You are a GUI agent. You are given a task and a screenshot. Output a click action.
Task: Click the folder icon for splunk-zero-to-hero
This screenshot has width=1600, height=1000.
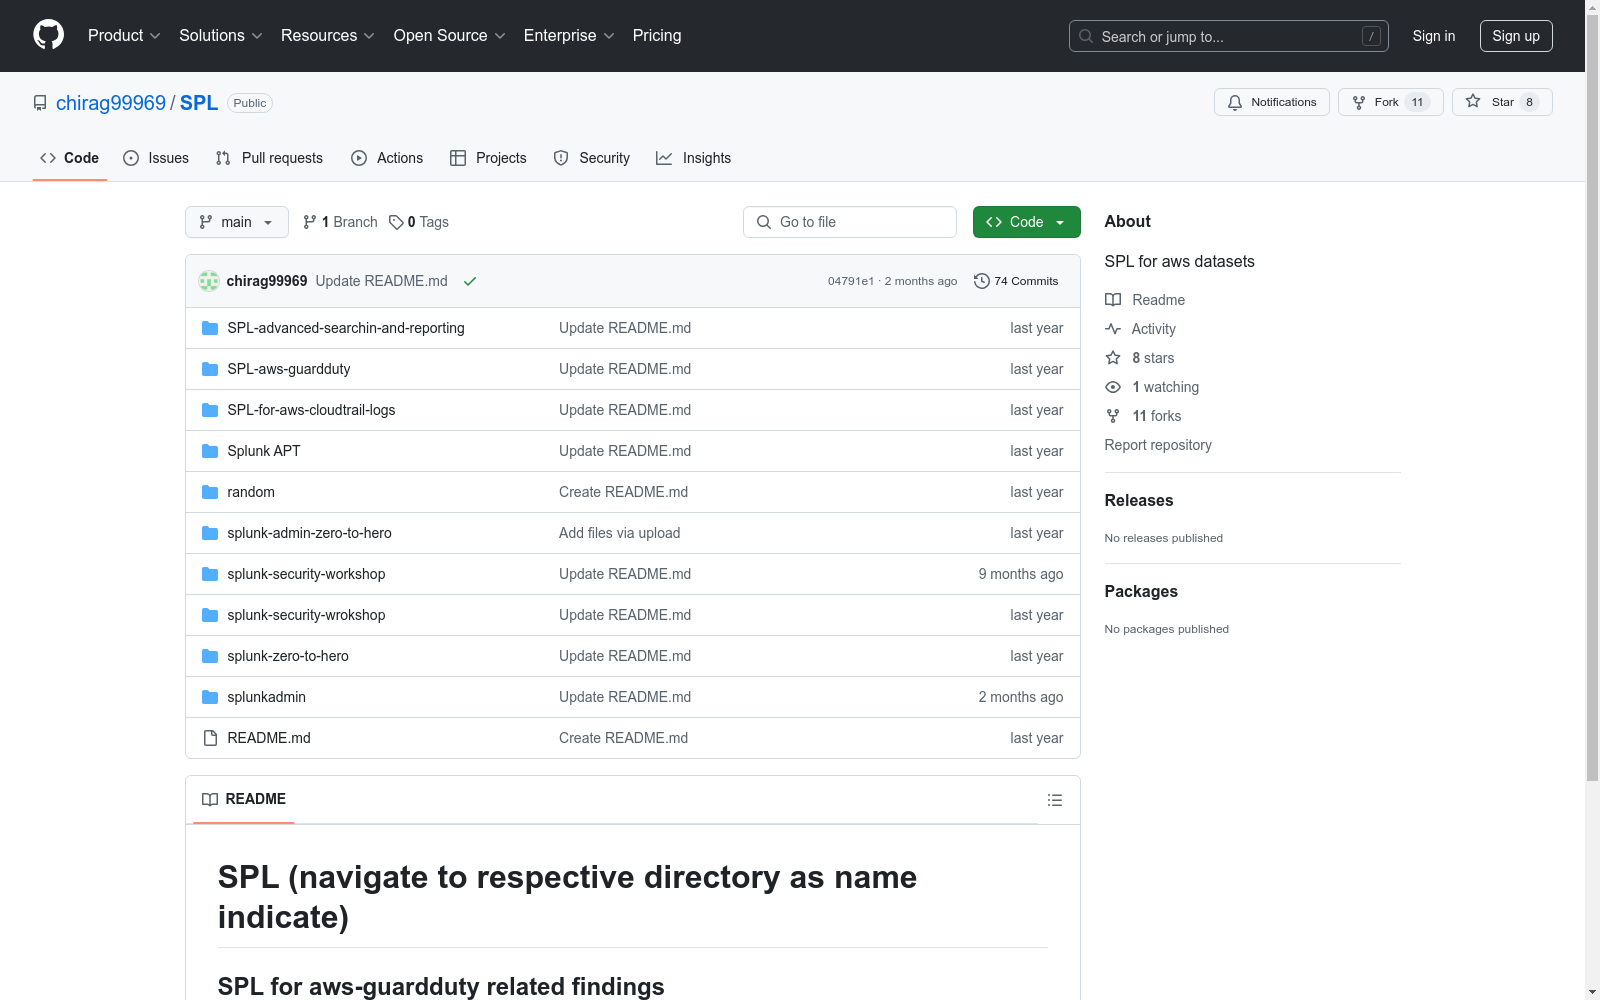[210, 656]
